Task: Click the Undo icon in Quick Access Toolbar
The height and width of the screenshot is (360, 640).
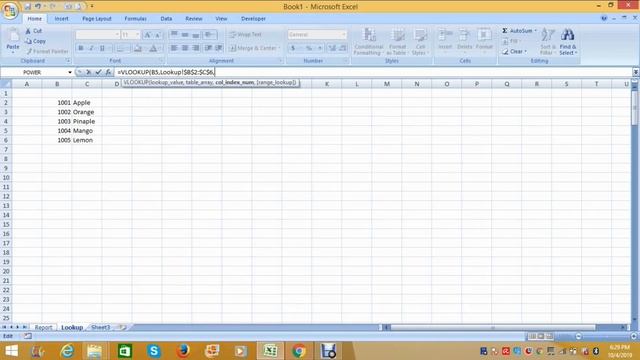Action: pos(38,7)
